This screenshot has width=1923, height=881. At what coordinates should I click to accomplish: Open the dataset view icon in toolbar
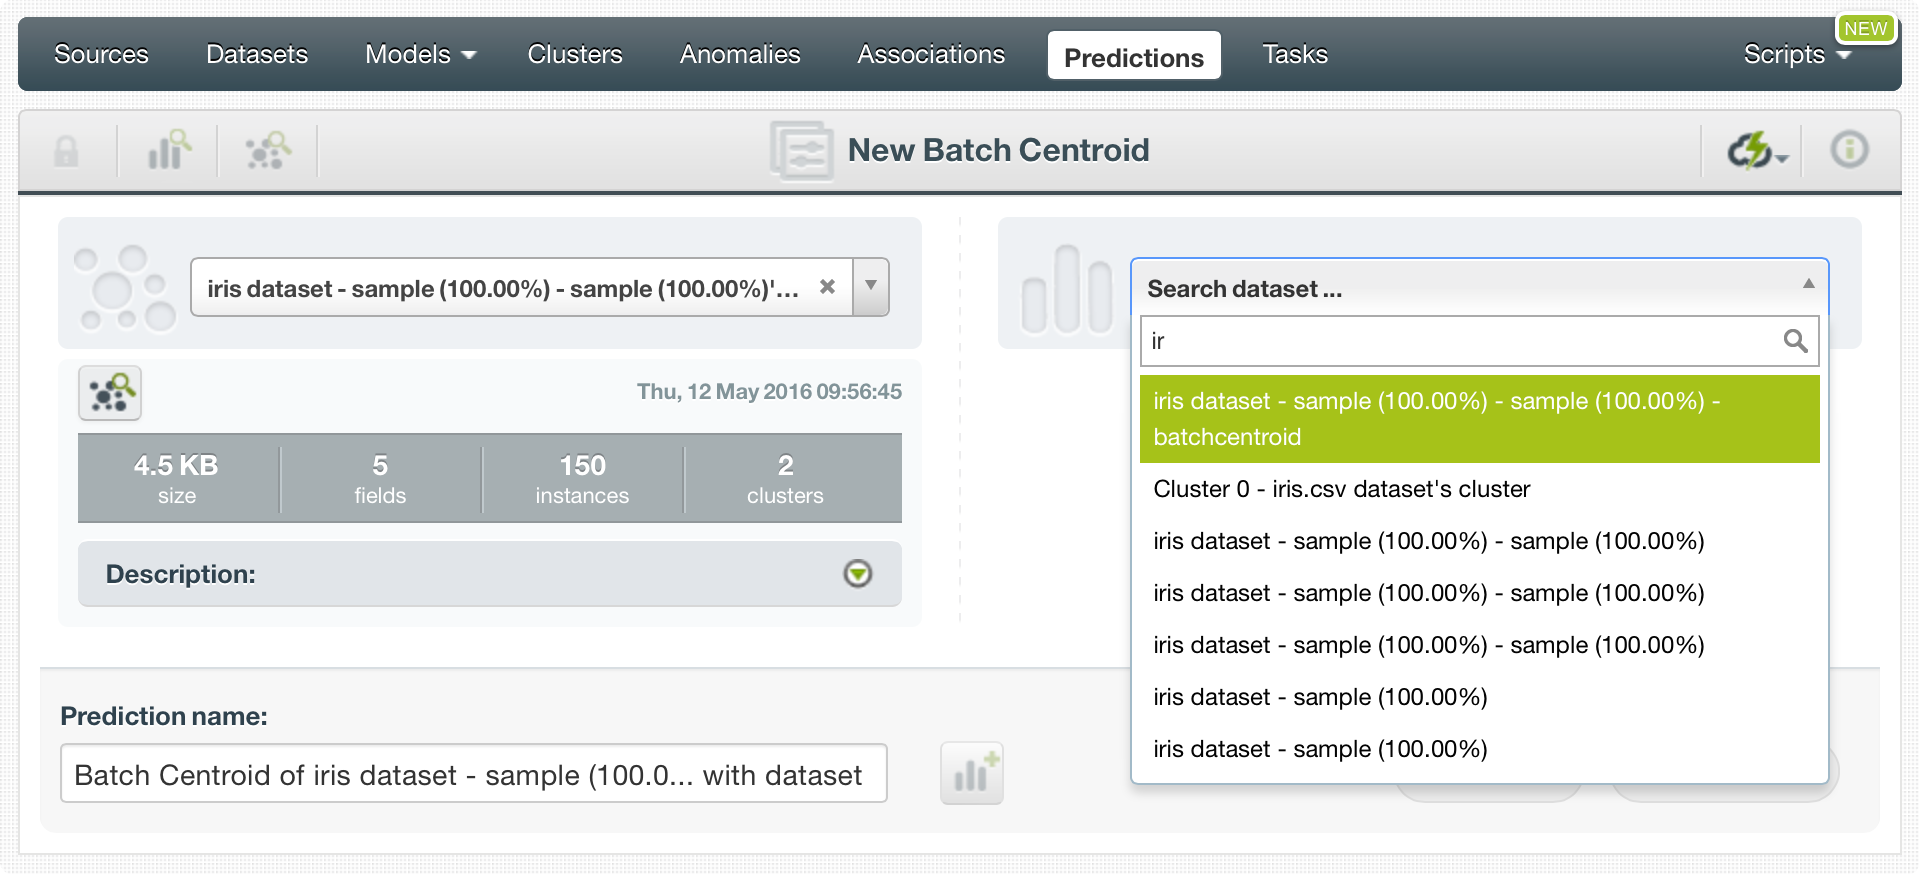click(168, 150)
